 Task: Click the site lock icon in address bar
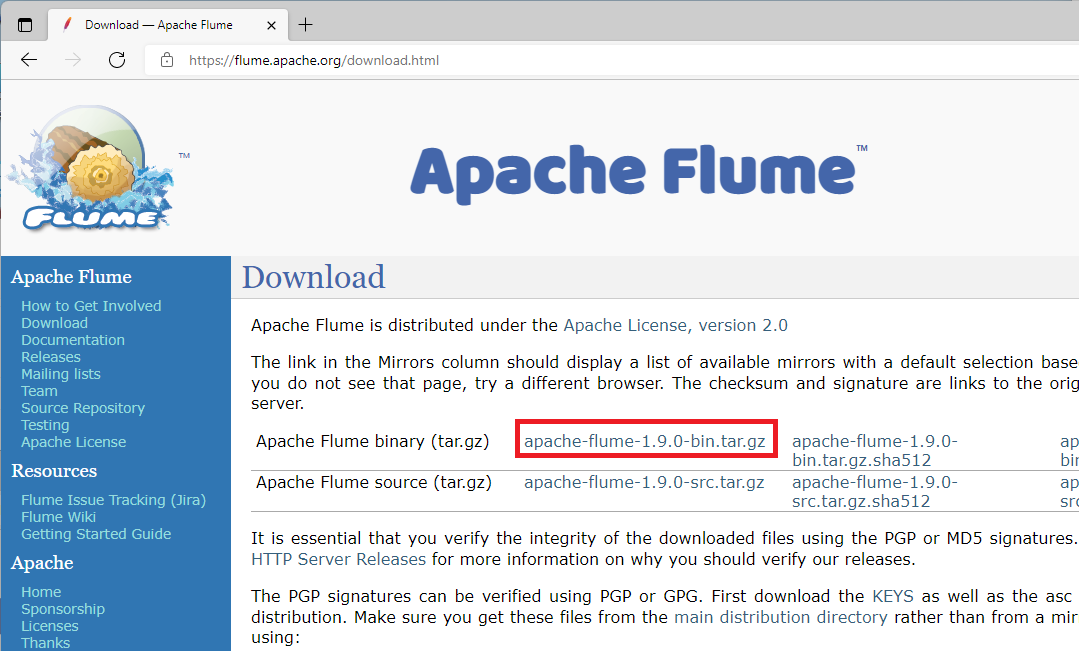[x=167, y=60]
